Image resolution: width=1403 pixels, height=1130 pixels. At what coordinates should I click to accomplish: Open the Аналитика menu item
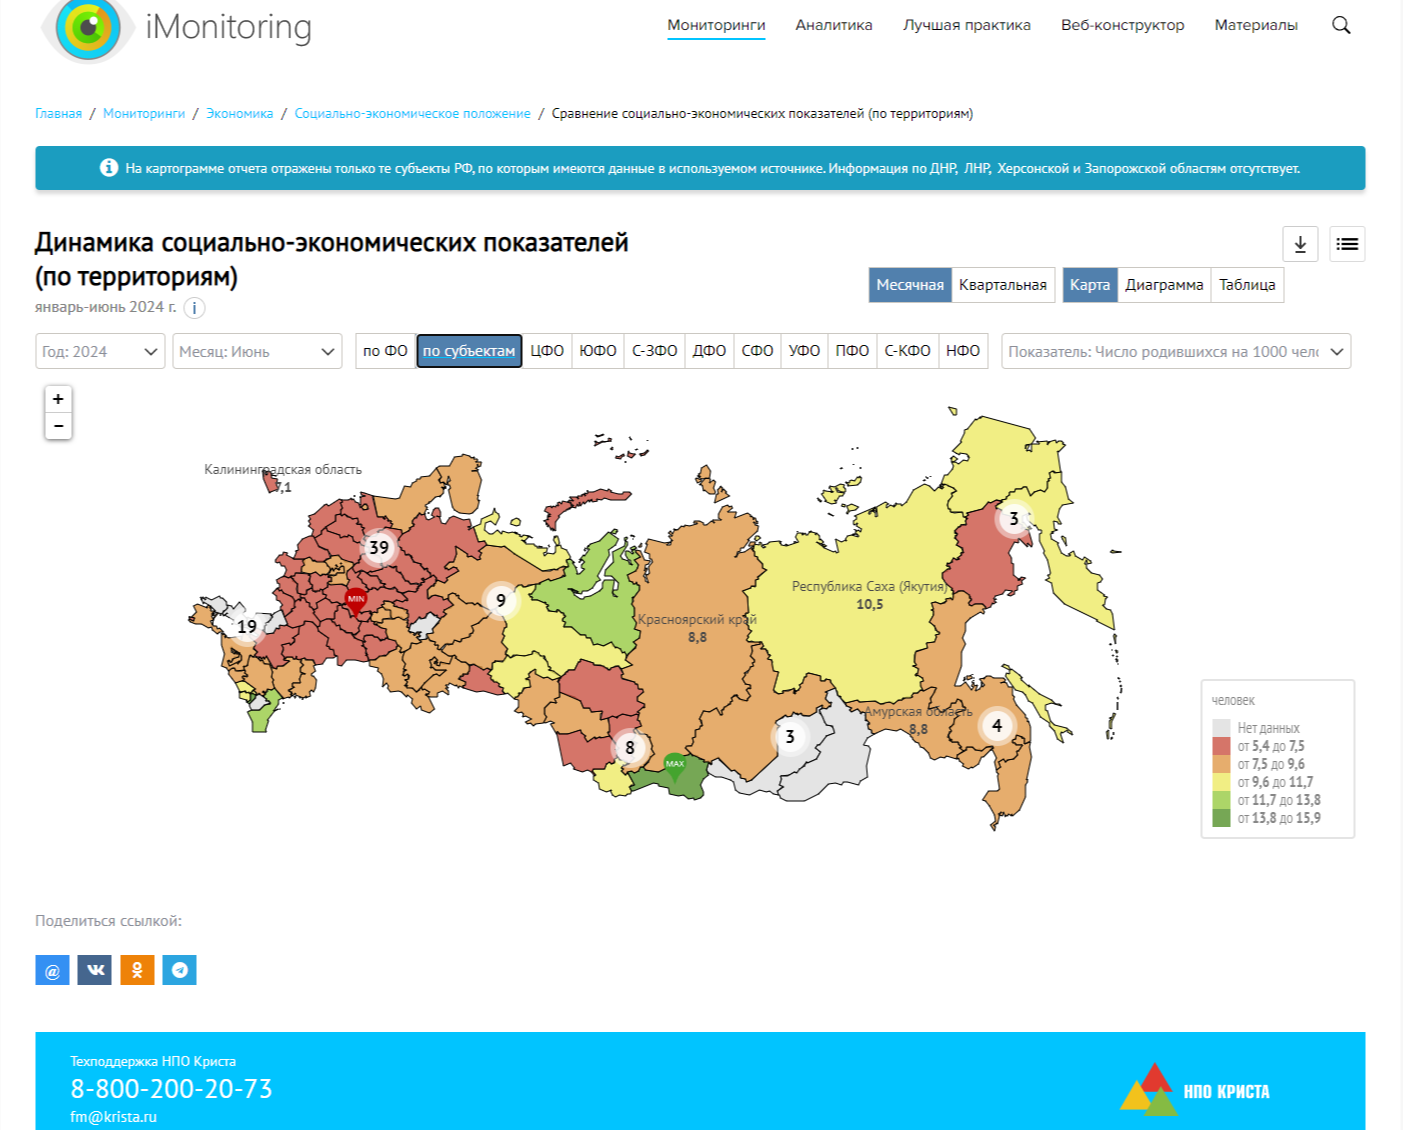pos(833,25)
